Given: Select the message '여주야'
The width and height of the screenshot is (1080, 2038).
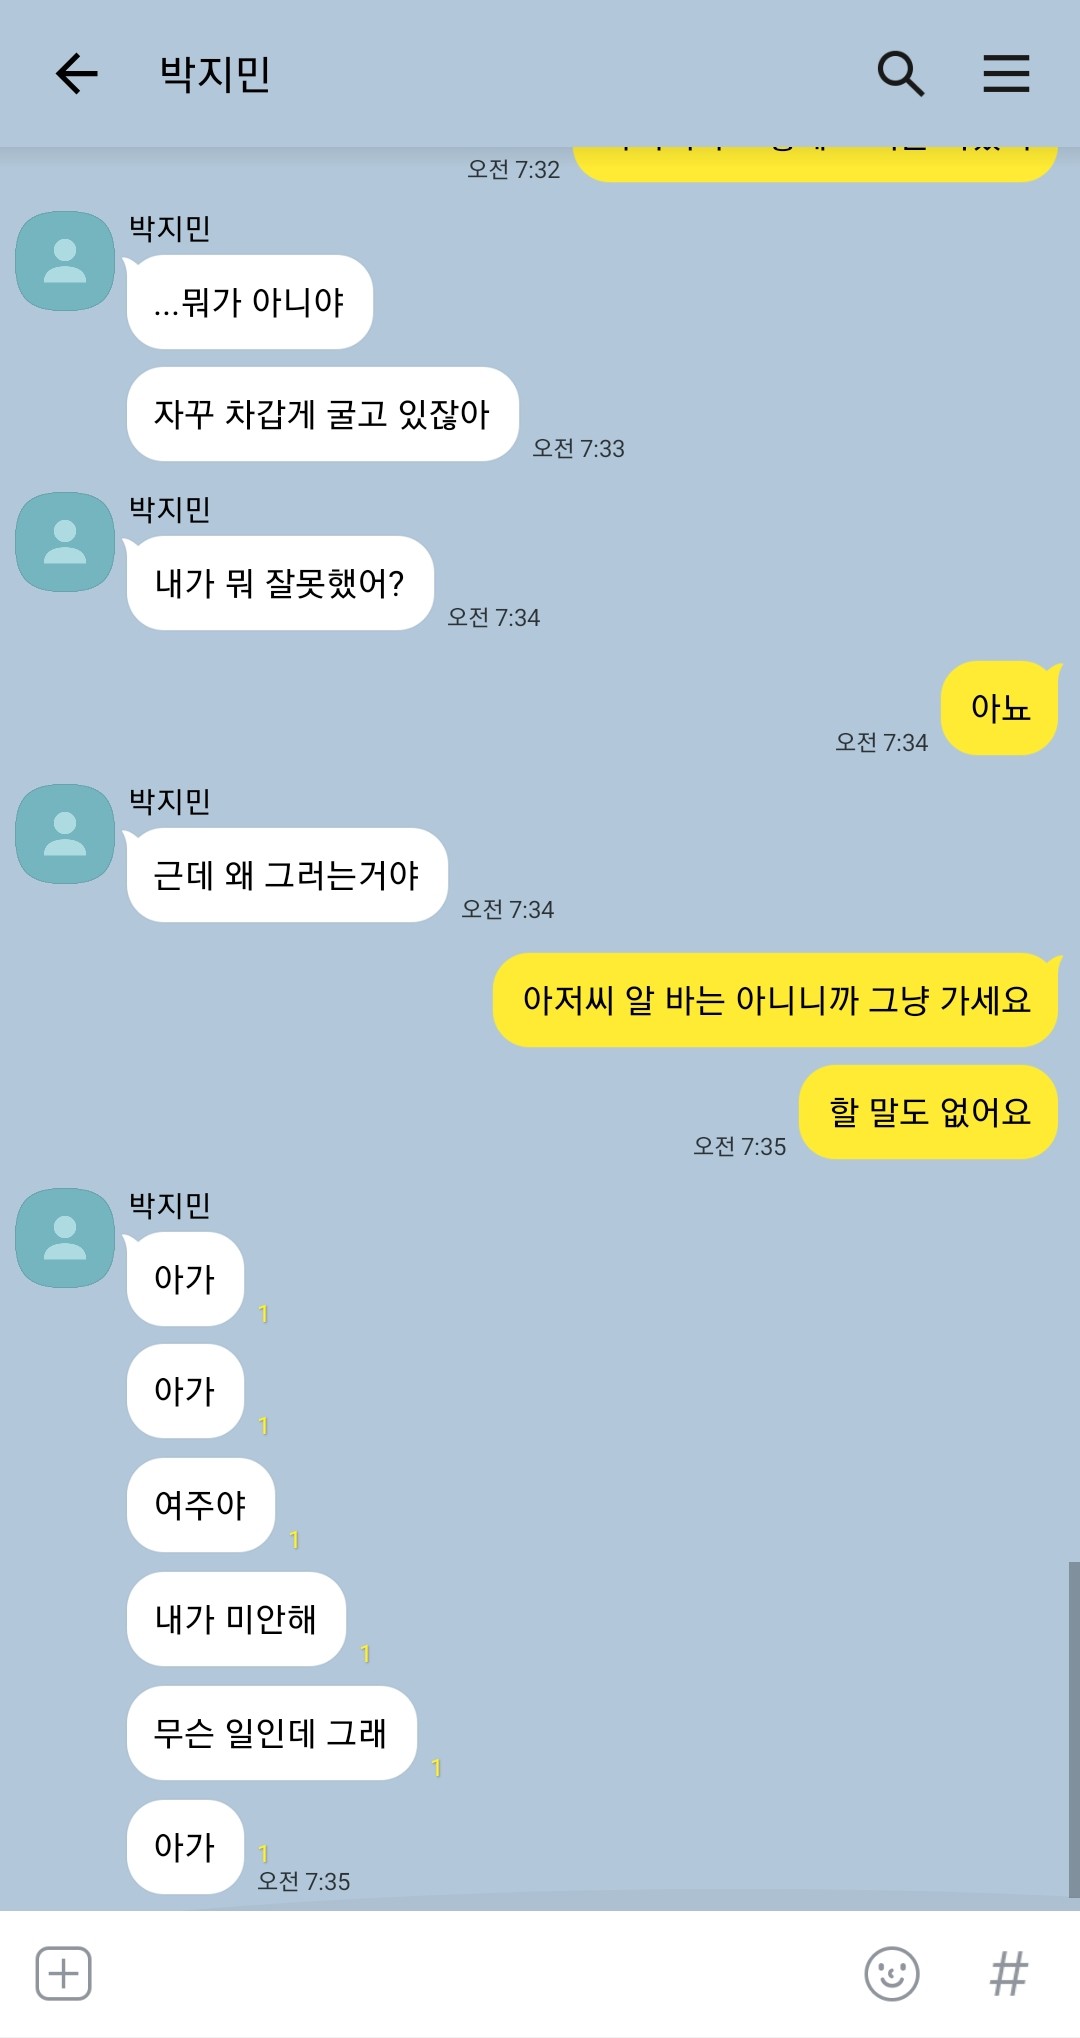Looking at the screenshot, I should (x=200, y=1505).
